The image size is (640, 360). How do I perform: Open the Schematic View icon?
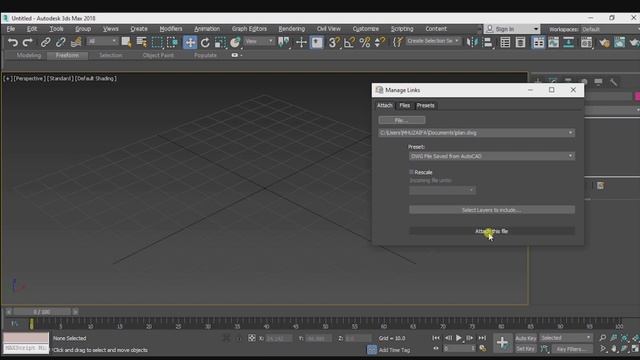tap(569, 42)
